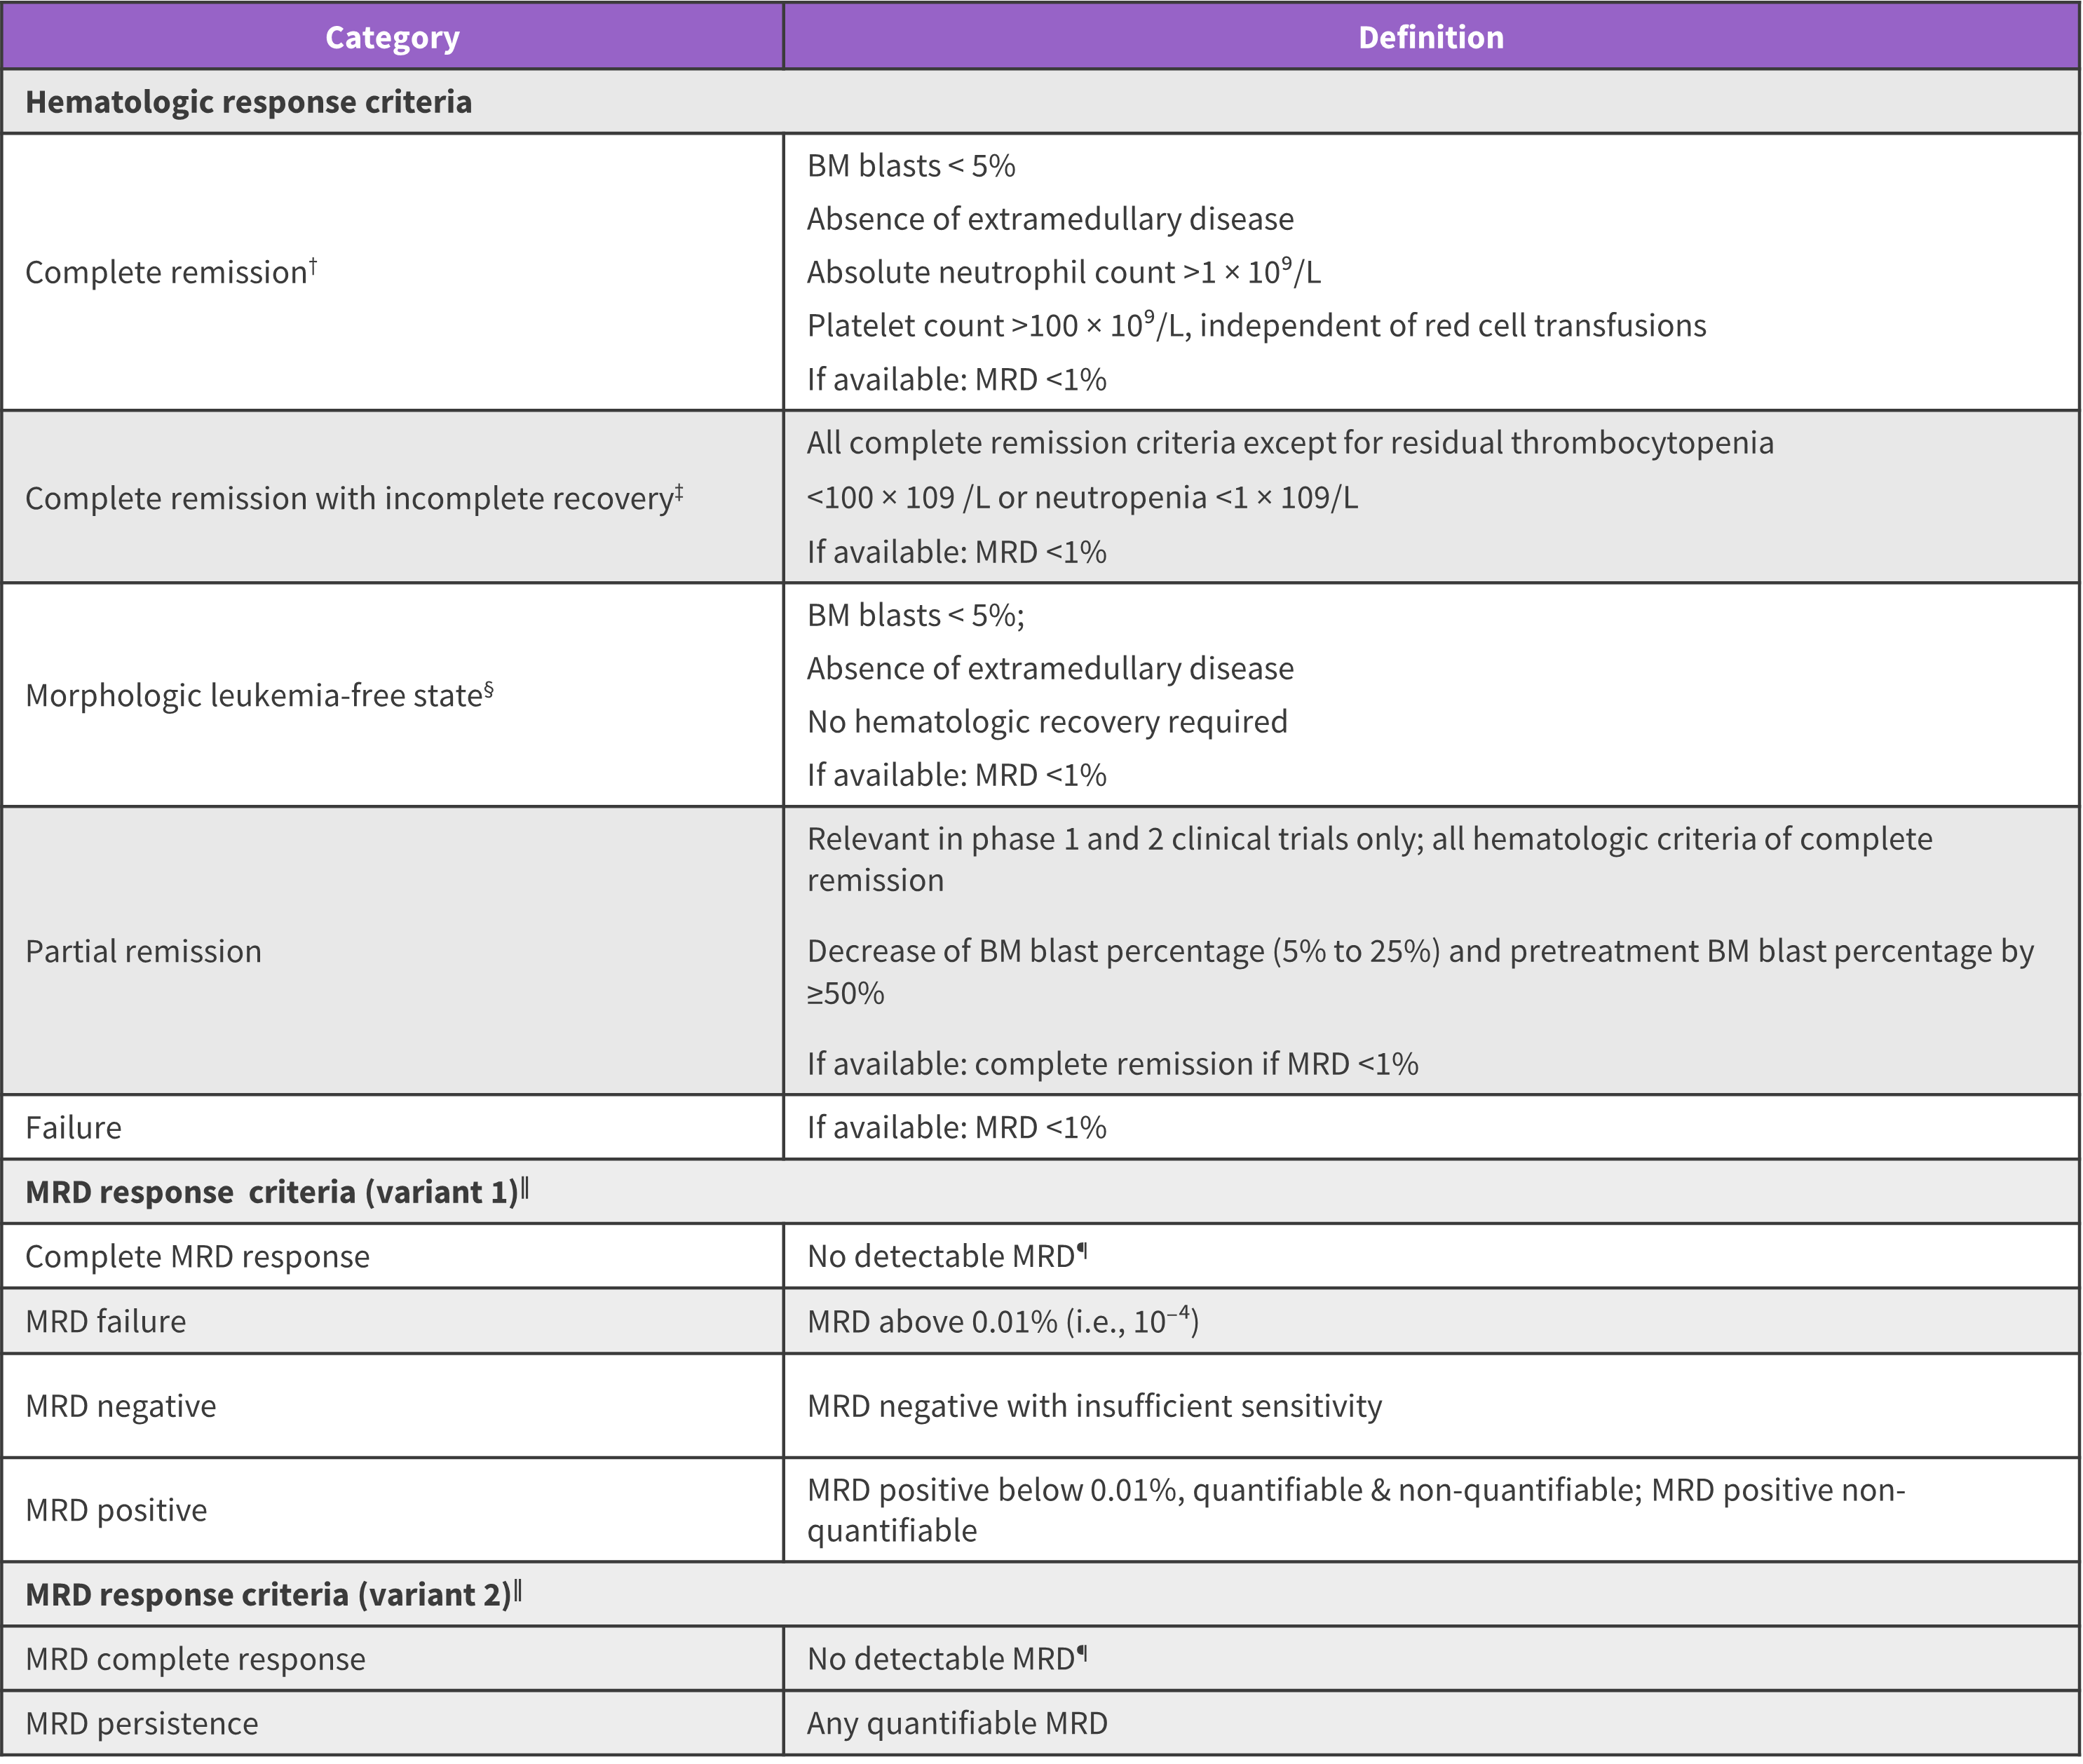Click the Complete remission category cell
The image size is (2083, 1764).
(x=165, y=273)
